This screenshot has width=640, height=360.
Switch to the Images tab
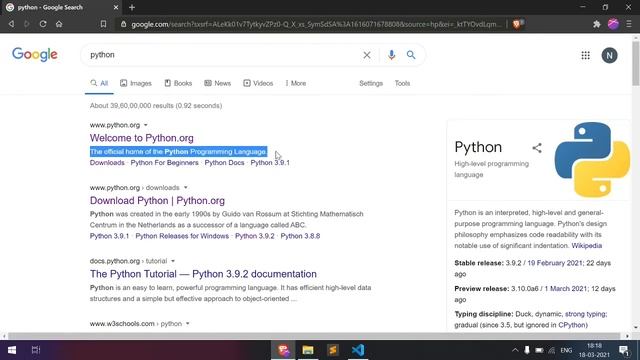(x=136, y=83)
